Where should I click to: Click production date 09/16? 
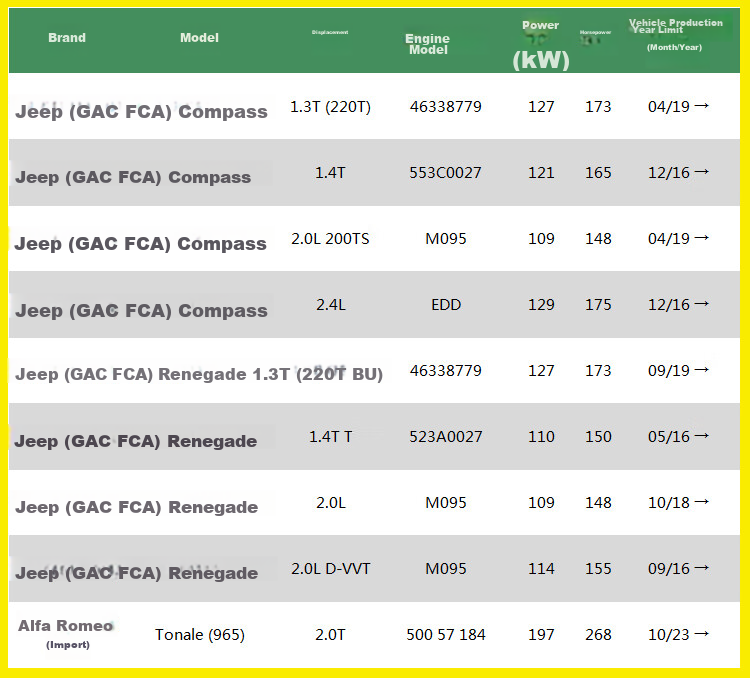[678, 568]
